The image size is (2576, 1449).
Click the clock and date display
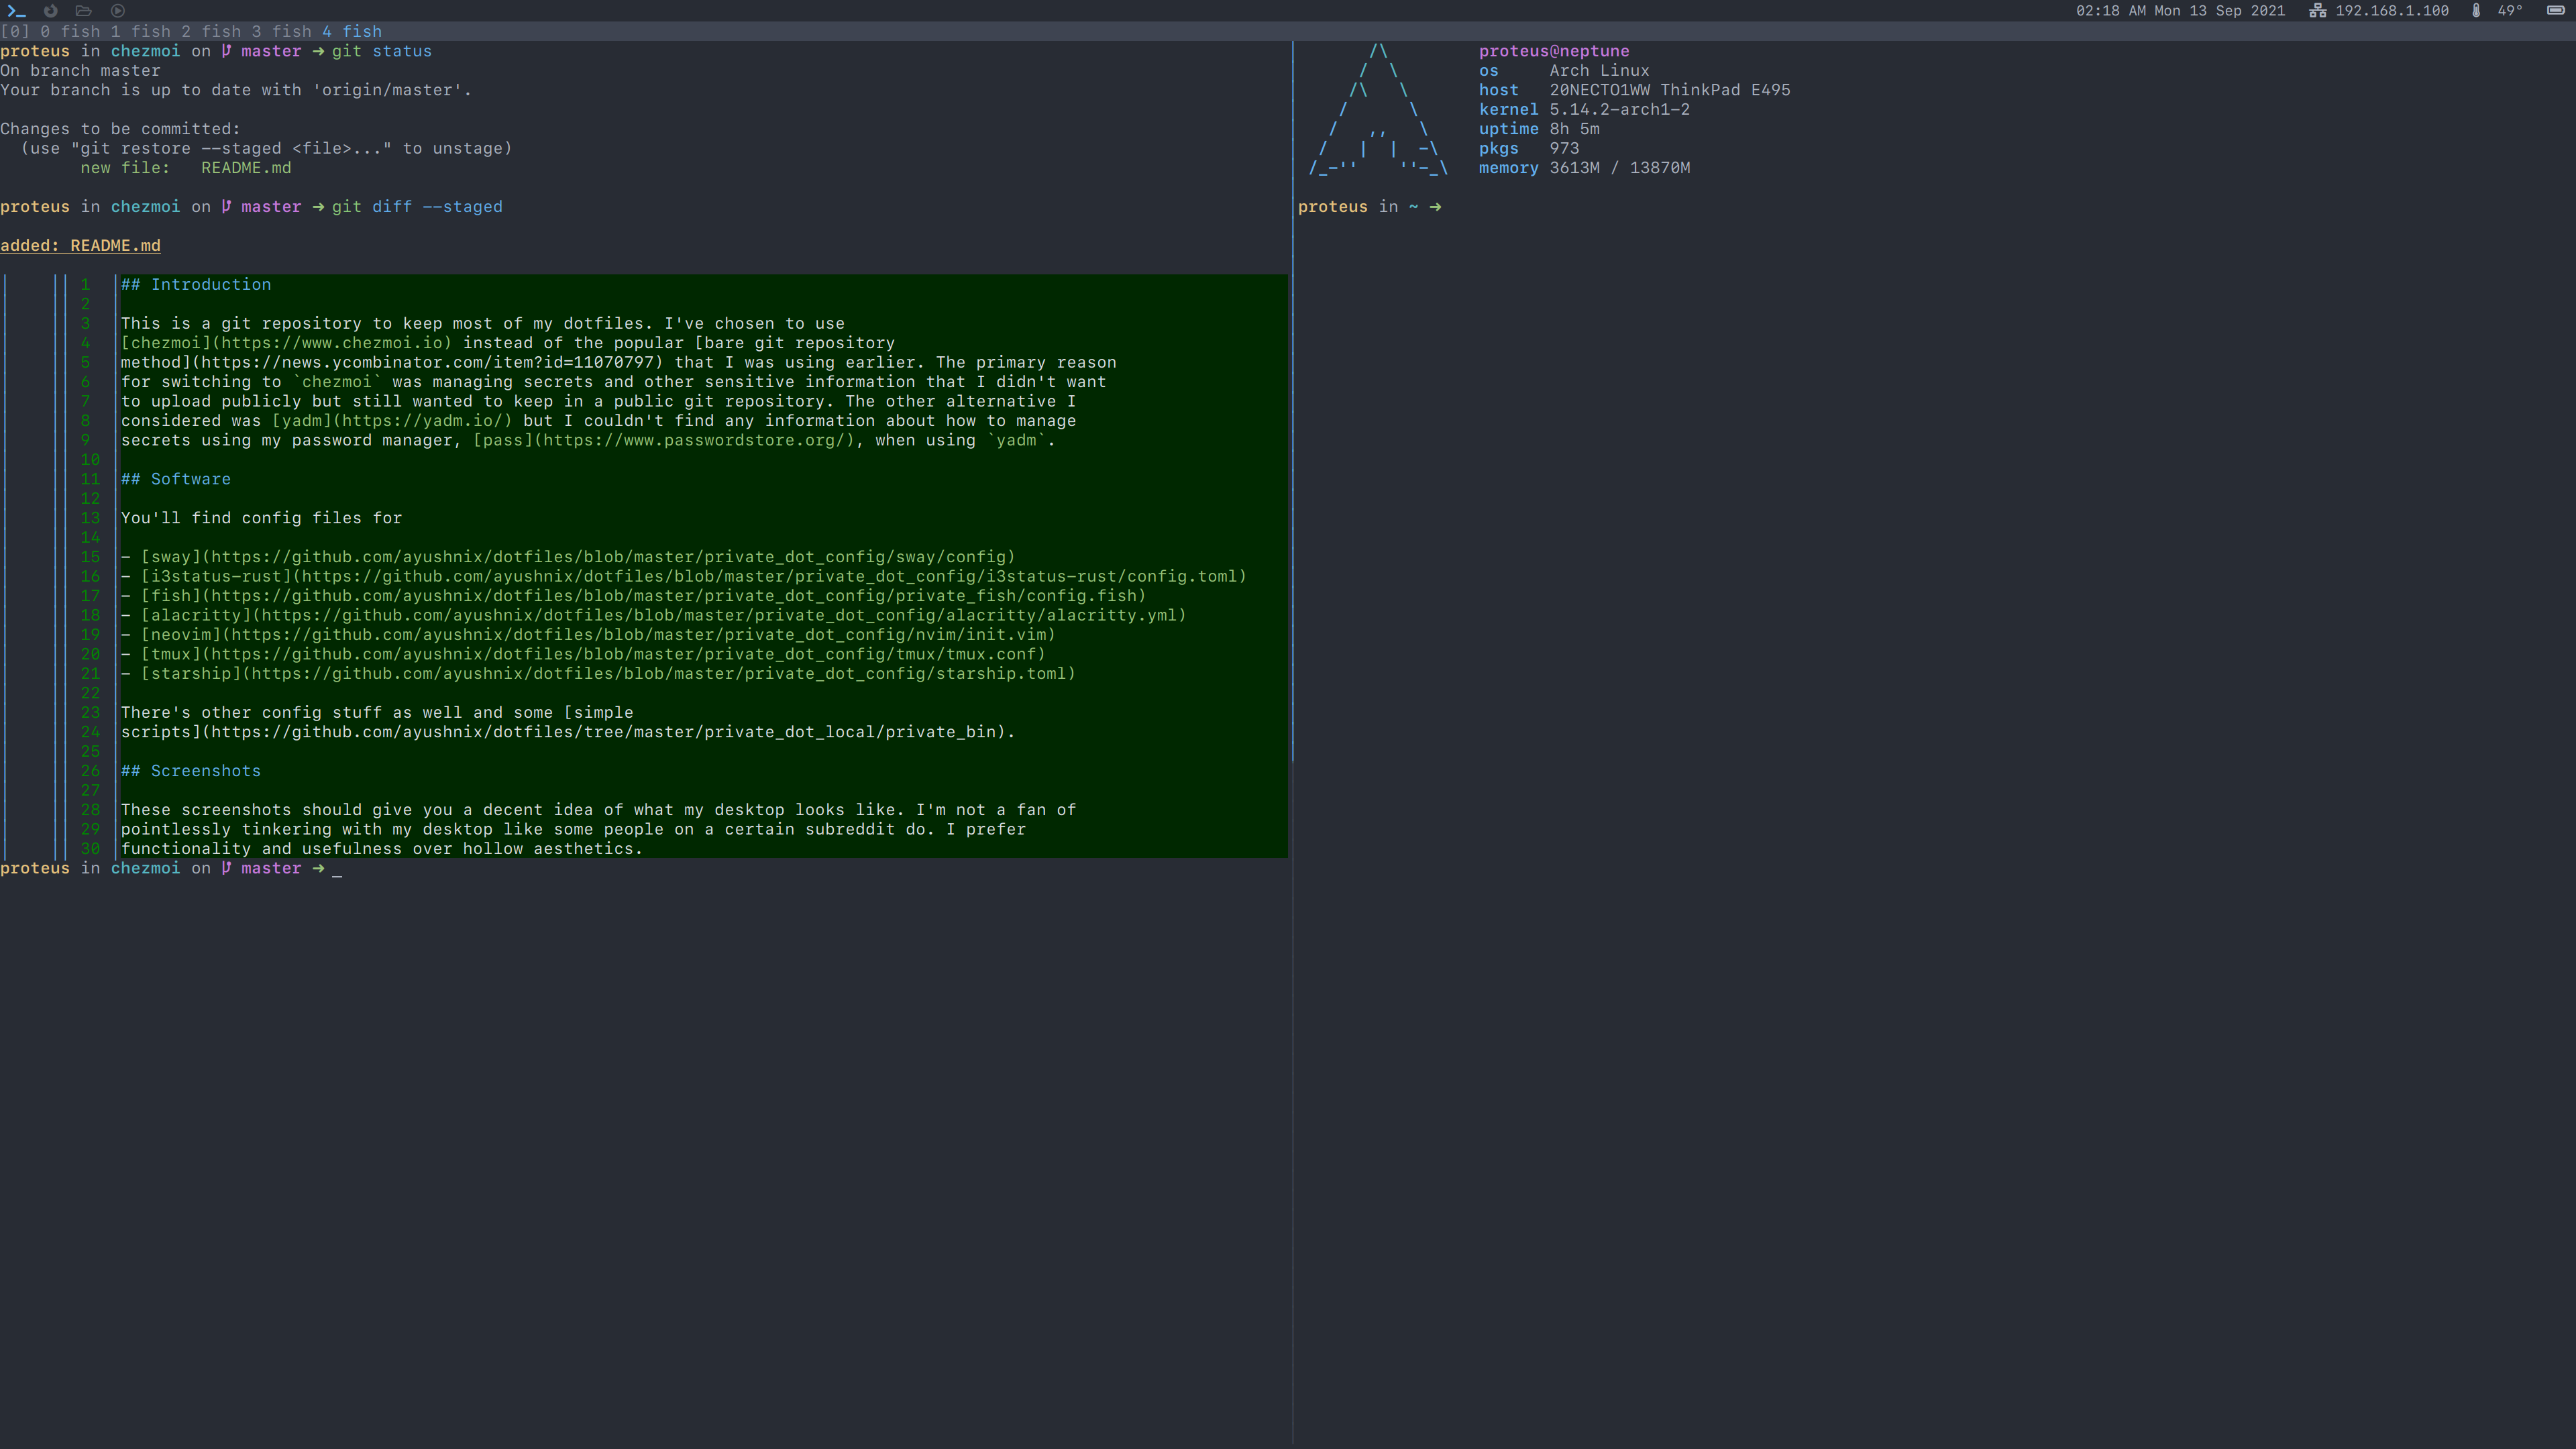coord(2180,11)
